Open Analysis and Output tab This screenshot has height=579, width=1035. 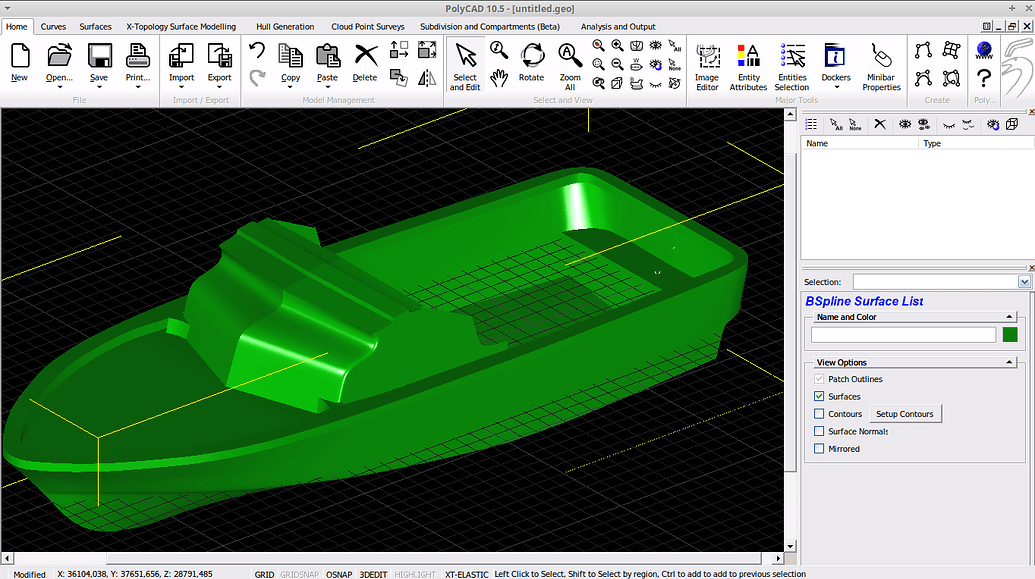(618, 26)
